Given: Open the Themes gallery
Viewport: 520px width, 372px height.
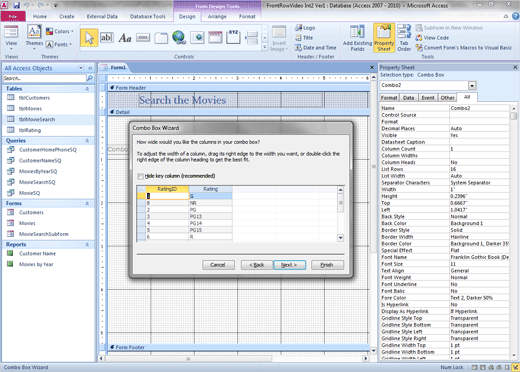Looking at the screenshot, I should tap(34, 37).
